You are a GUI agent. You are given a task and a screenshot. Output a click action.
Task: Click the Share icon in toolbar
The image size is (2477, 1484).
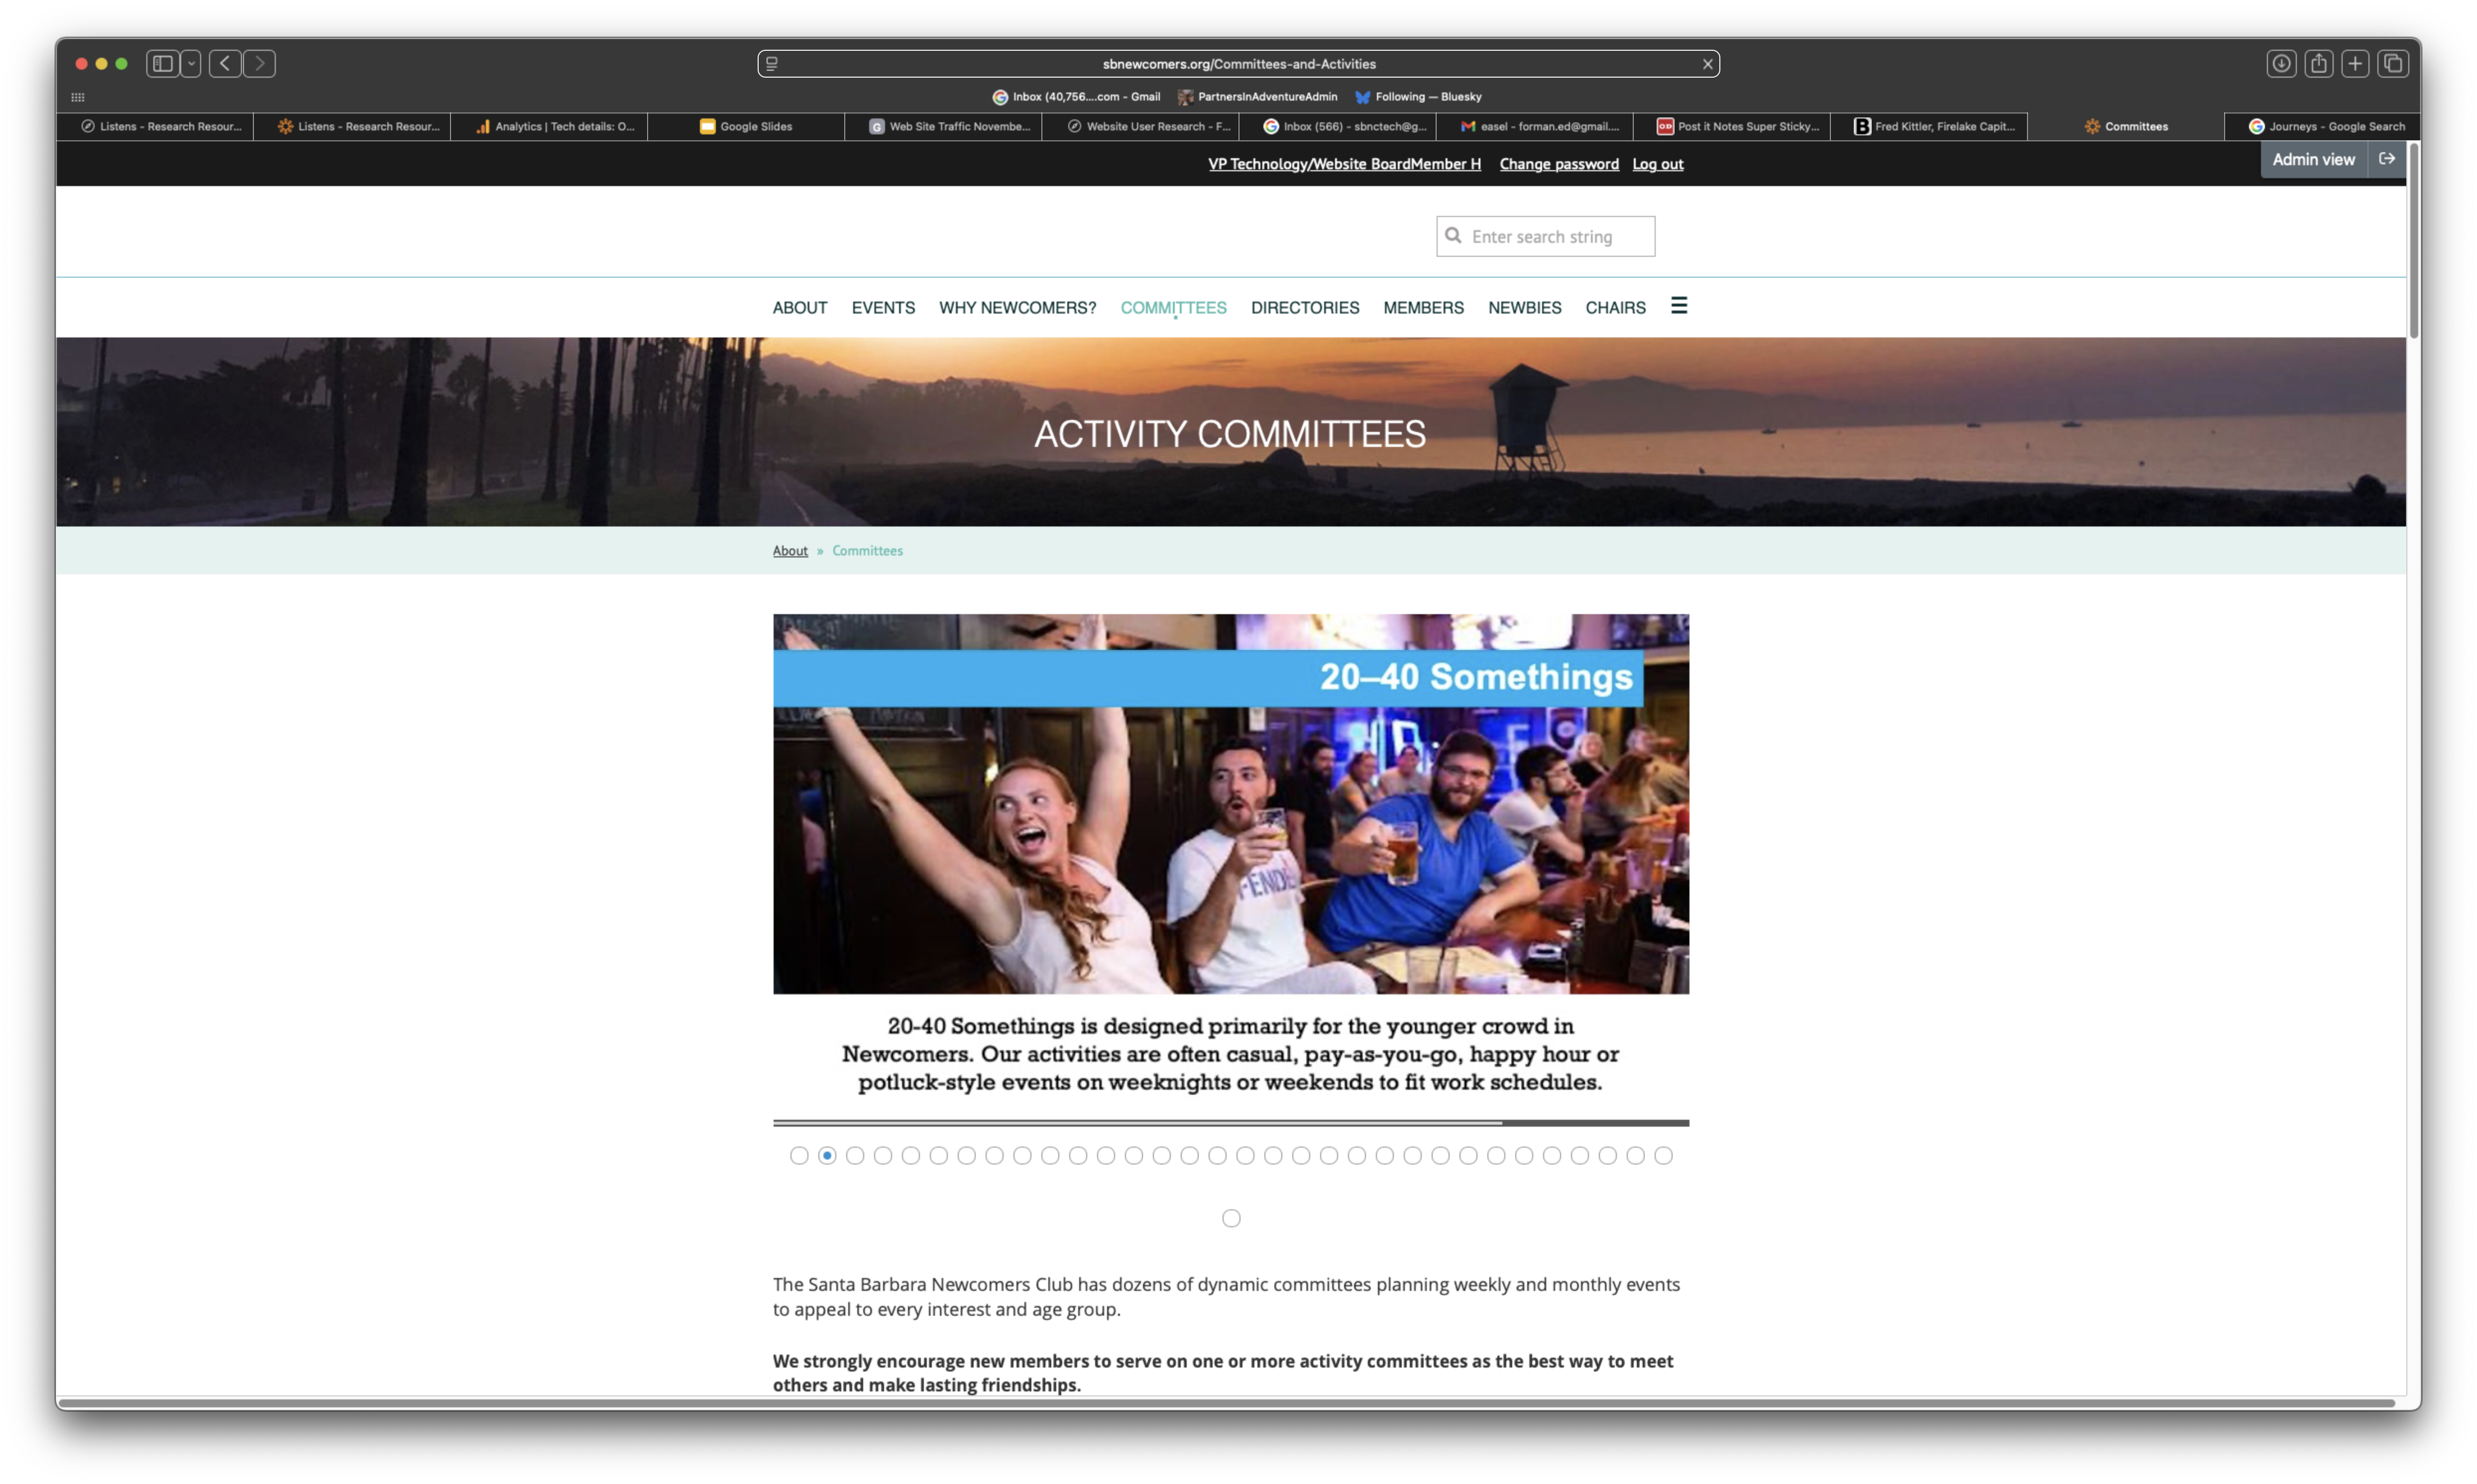[x=2318, y=64]
